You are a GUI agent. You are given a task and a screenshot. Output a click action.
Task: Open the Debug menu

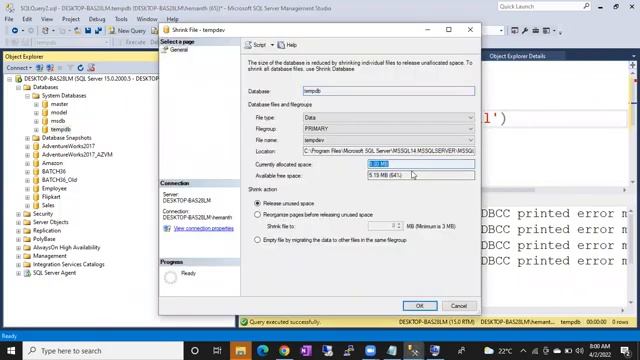click(x=97, y=19)
